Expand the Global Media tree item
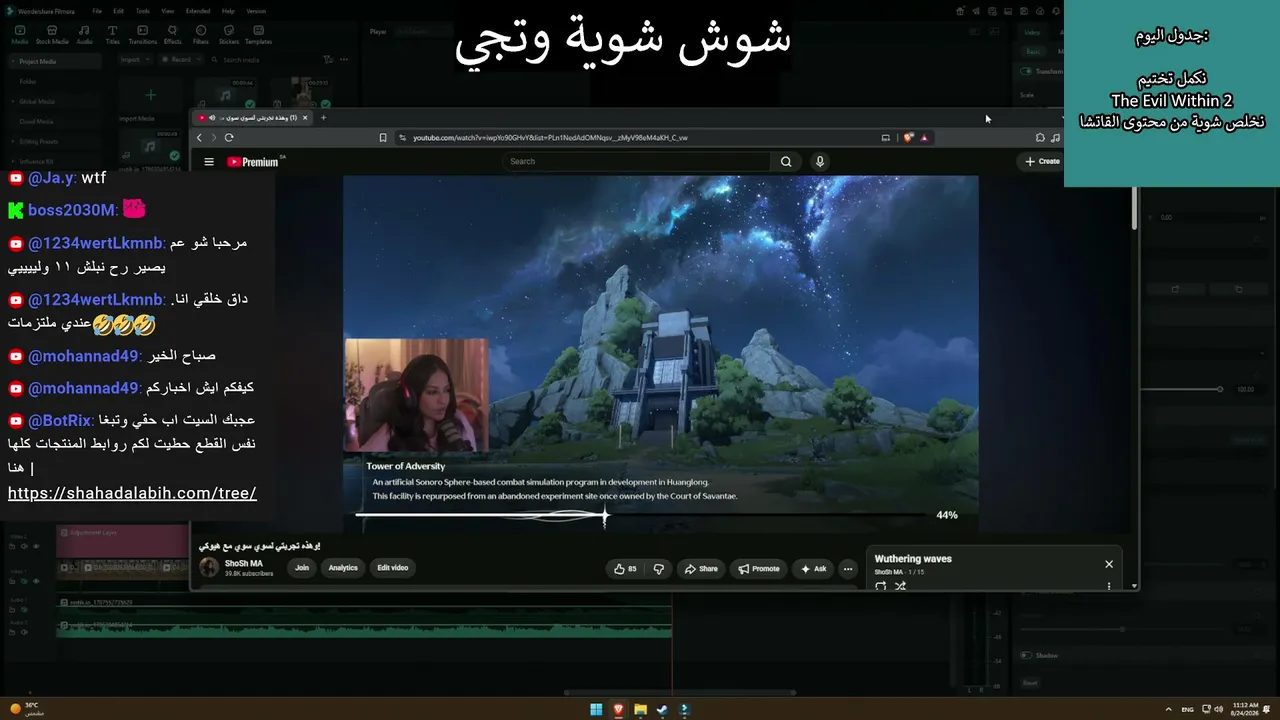Screen dimensions: 1280x720 (14, 101)
